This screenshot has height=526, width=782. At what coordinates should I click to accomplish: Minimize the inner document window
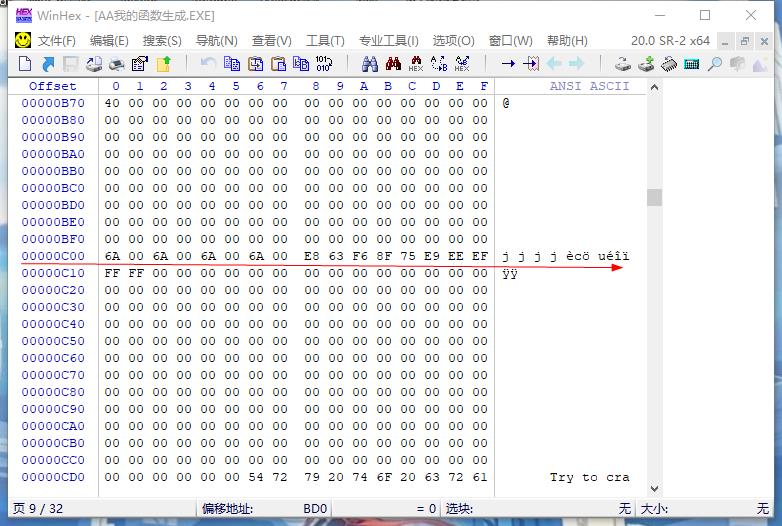(x=725, y=41)
